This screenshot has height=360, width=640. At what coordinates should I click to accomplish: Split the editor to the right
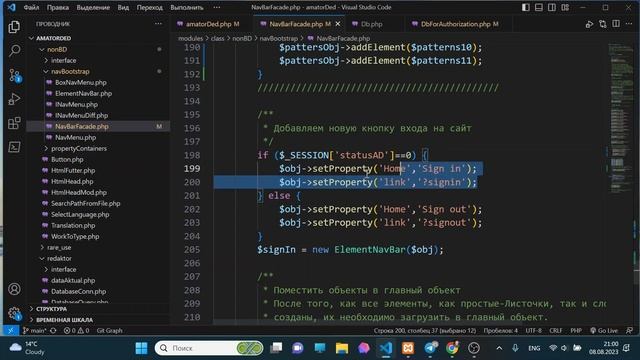pyautogui.click(x=616, y=24)
